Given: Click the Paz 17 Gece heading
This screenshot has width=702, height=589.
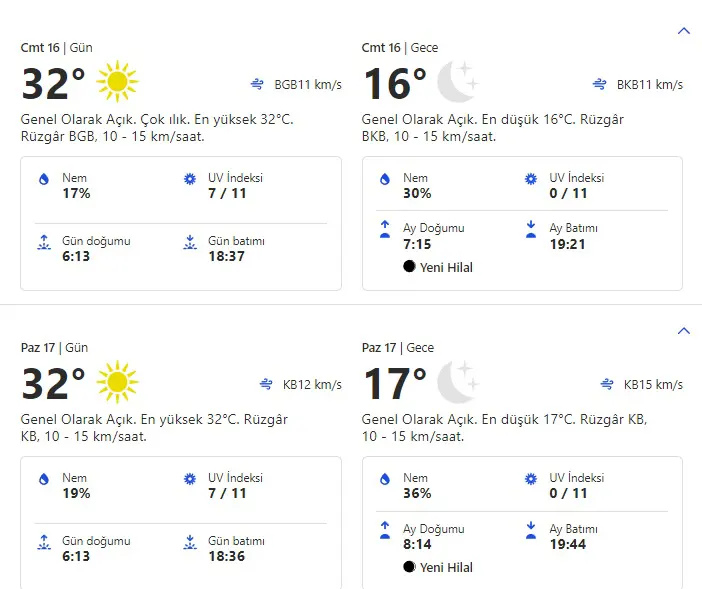Looking at the screenshot, I should [x=397, y=348].
